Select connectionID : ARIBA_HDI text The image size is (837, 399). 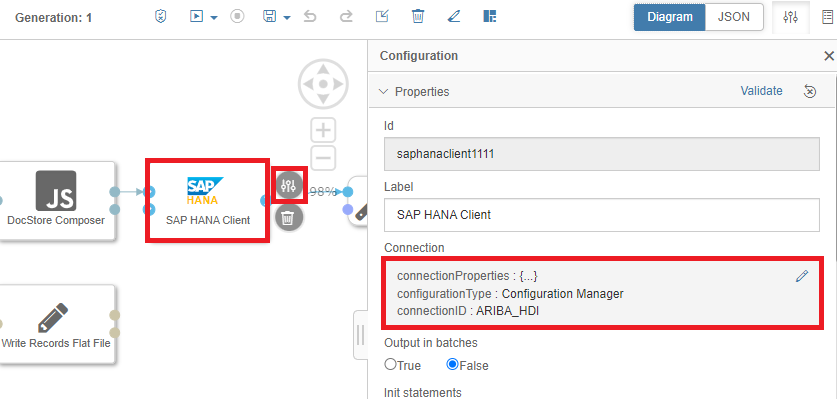pyautogui.click(x=468, y=311)
